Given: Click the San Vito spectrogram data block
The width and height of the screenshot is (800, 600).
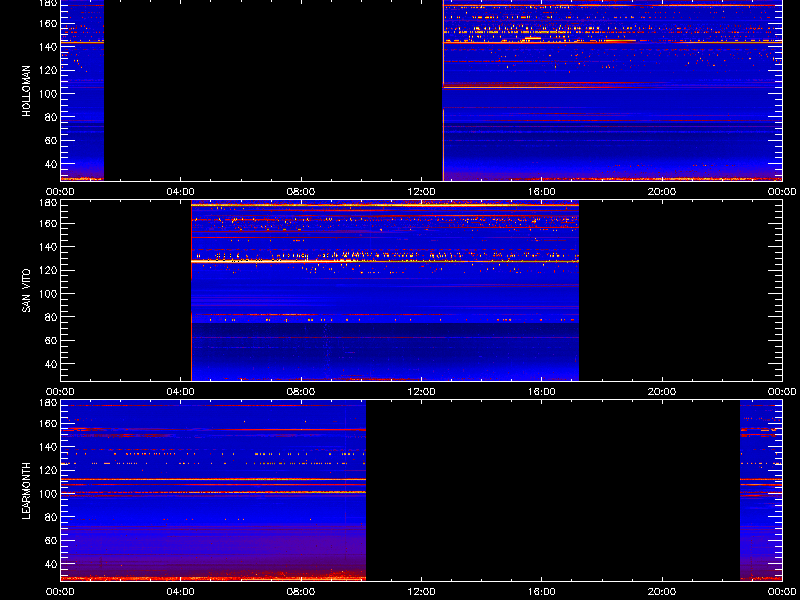Looking at the screenshot, I should 385,291.
